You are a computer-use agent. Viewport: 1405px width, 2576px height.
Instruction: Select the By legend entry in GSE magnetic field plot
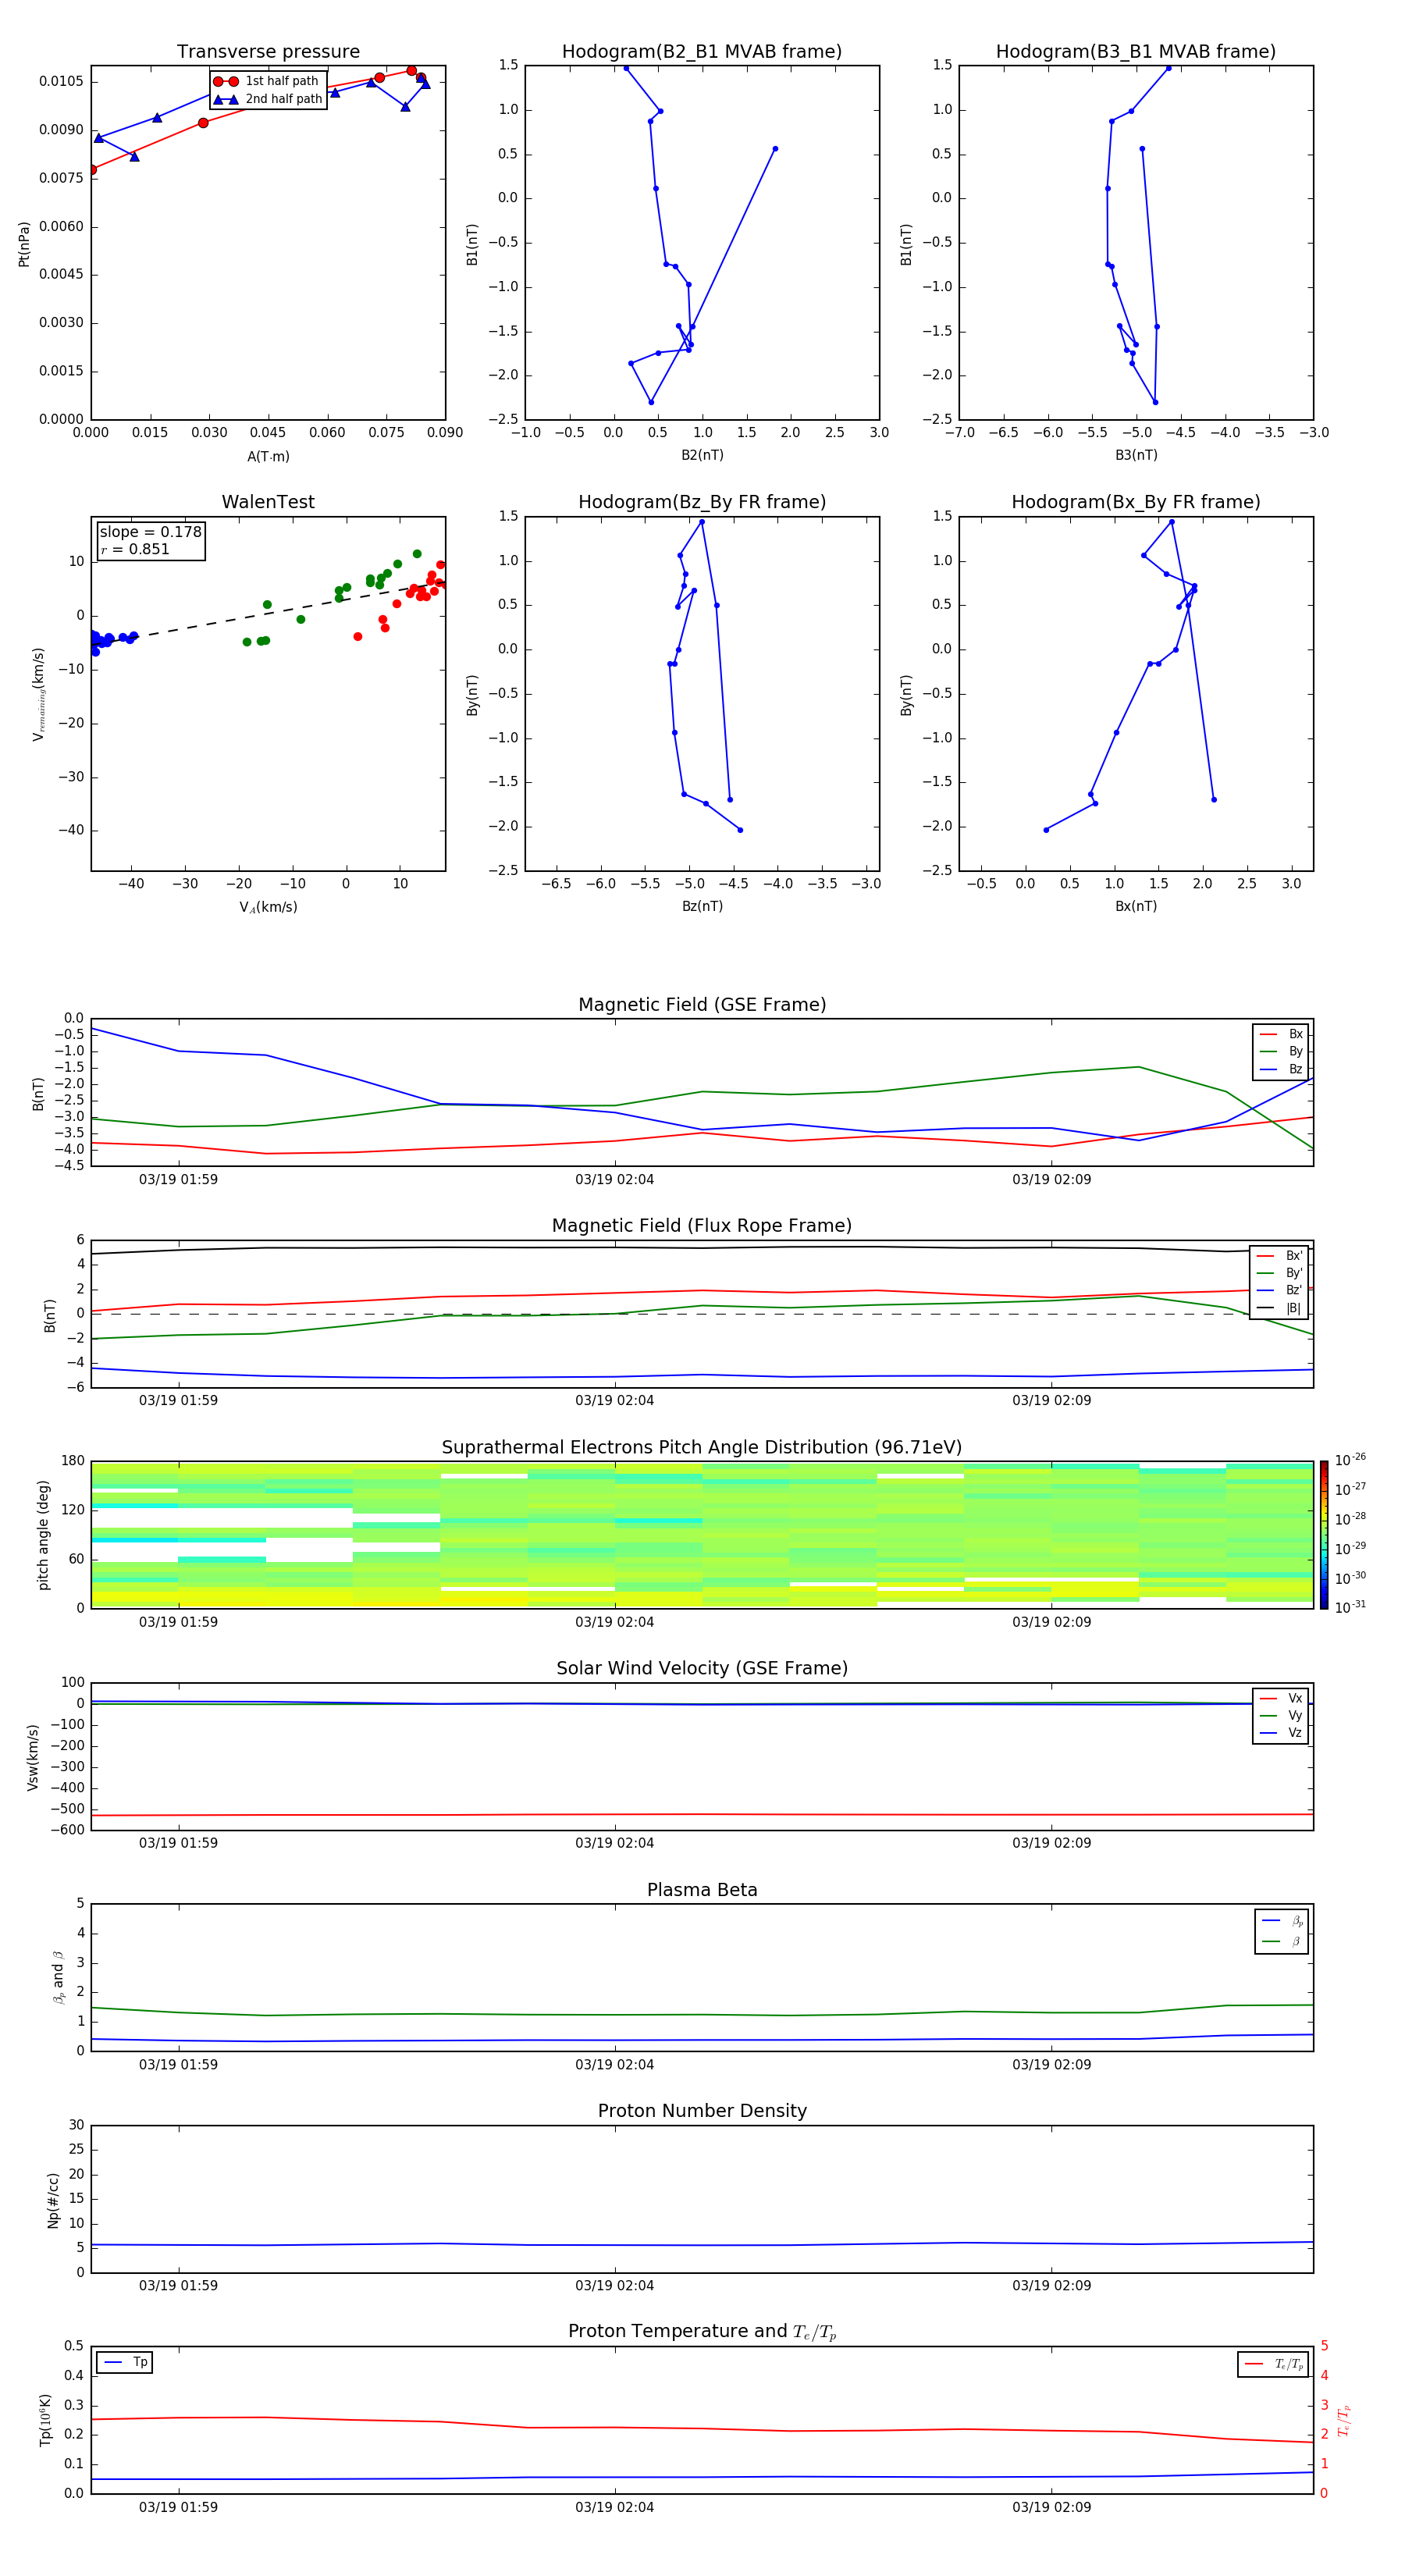tap(1281, 1051)
